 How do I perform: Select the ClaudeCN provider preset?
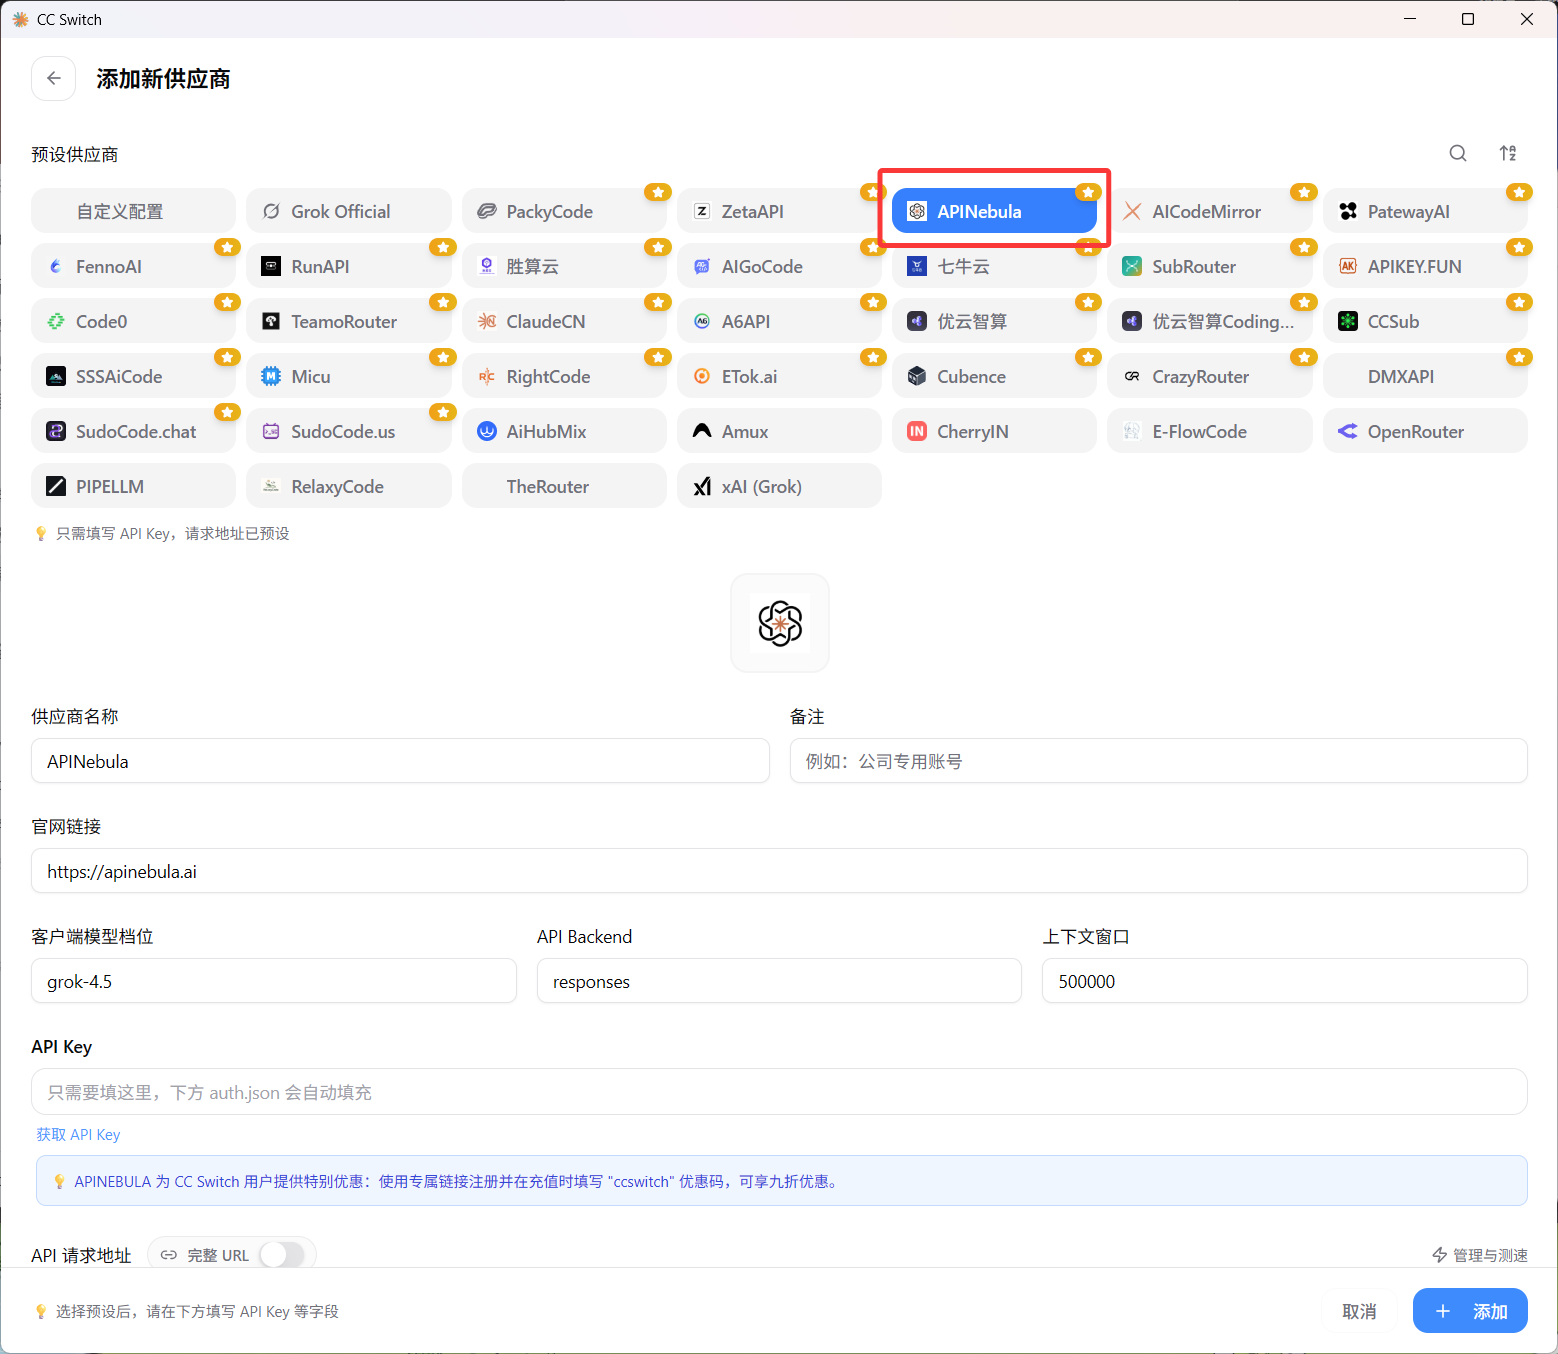564,321
